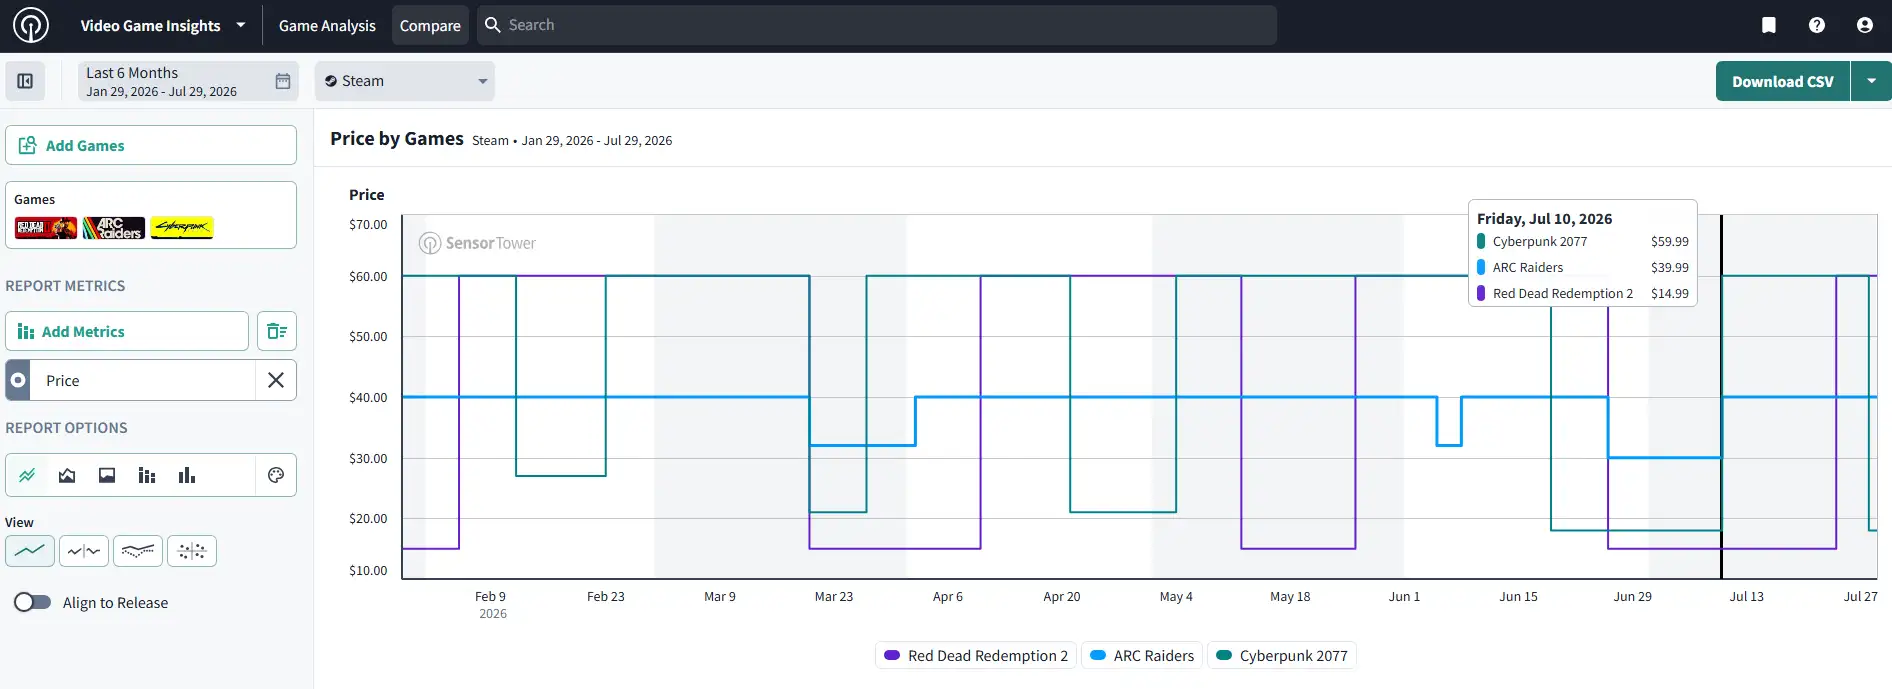1892x689 pixels.
Task: Click the Sensor Tower logo icon
Action: 31,25
